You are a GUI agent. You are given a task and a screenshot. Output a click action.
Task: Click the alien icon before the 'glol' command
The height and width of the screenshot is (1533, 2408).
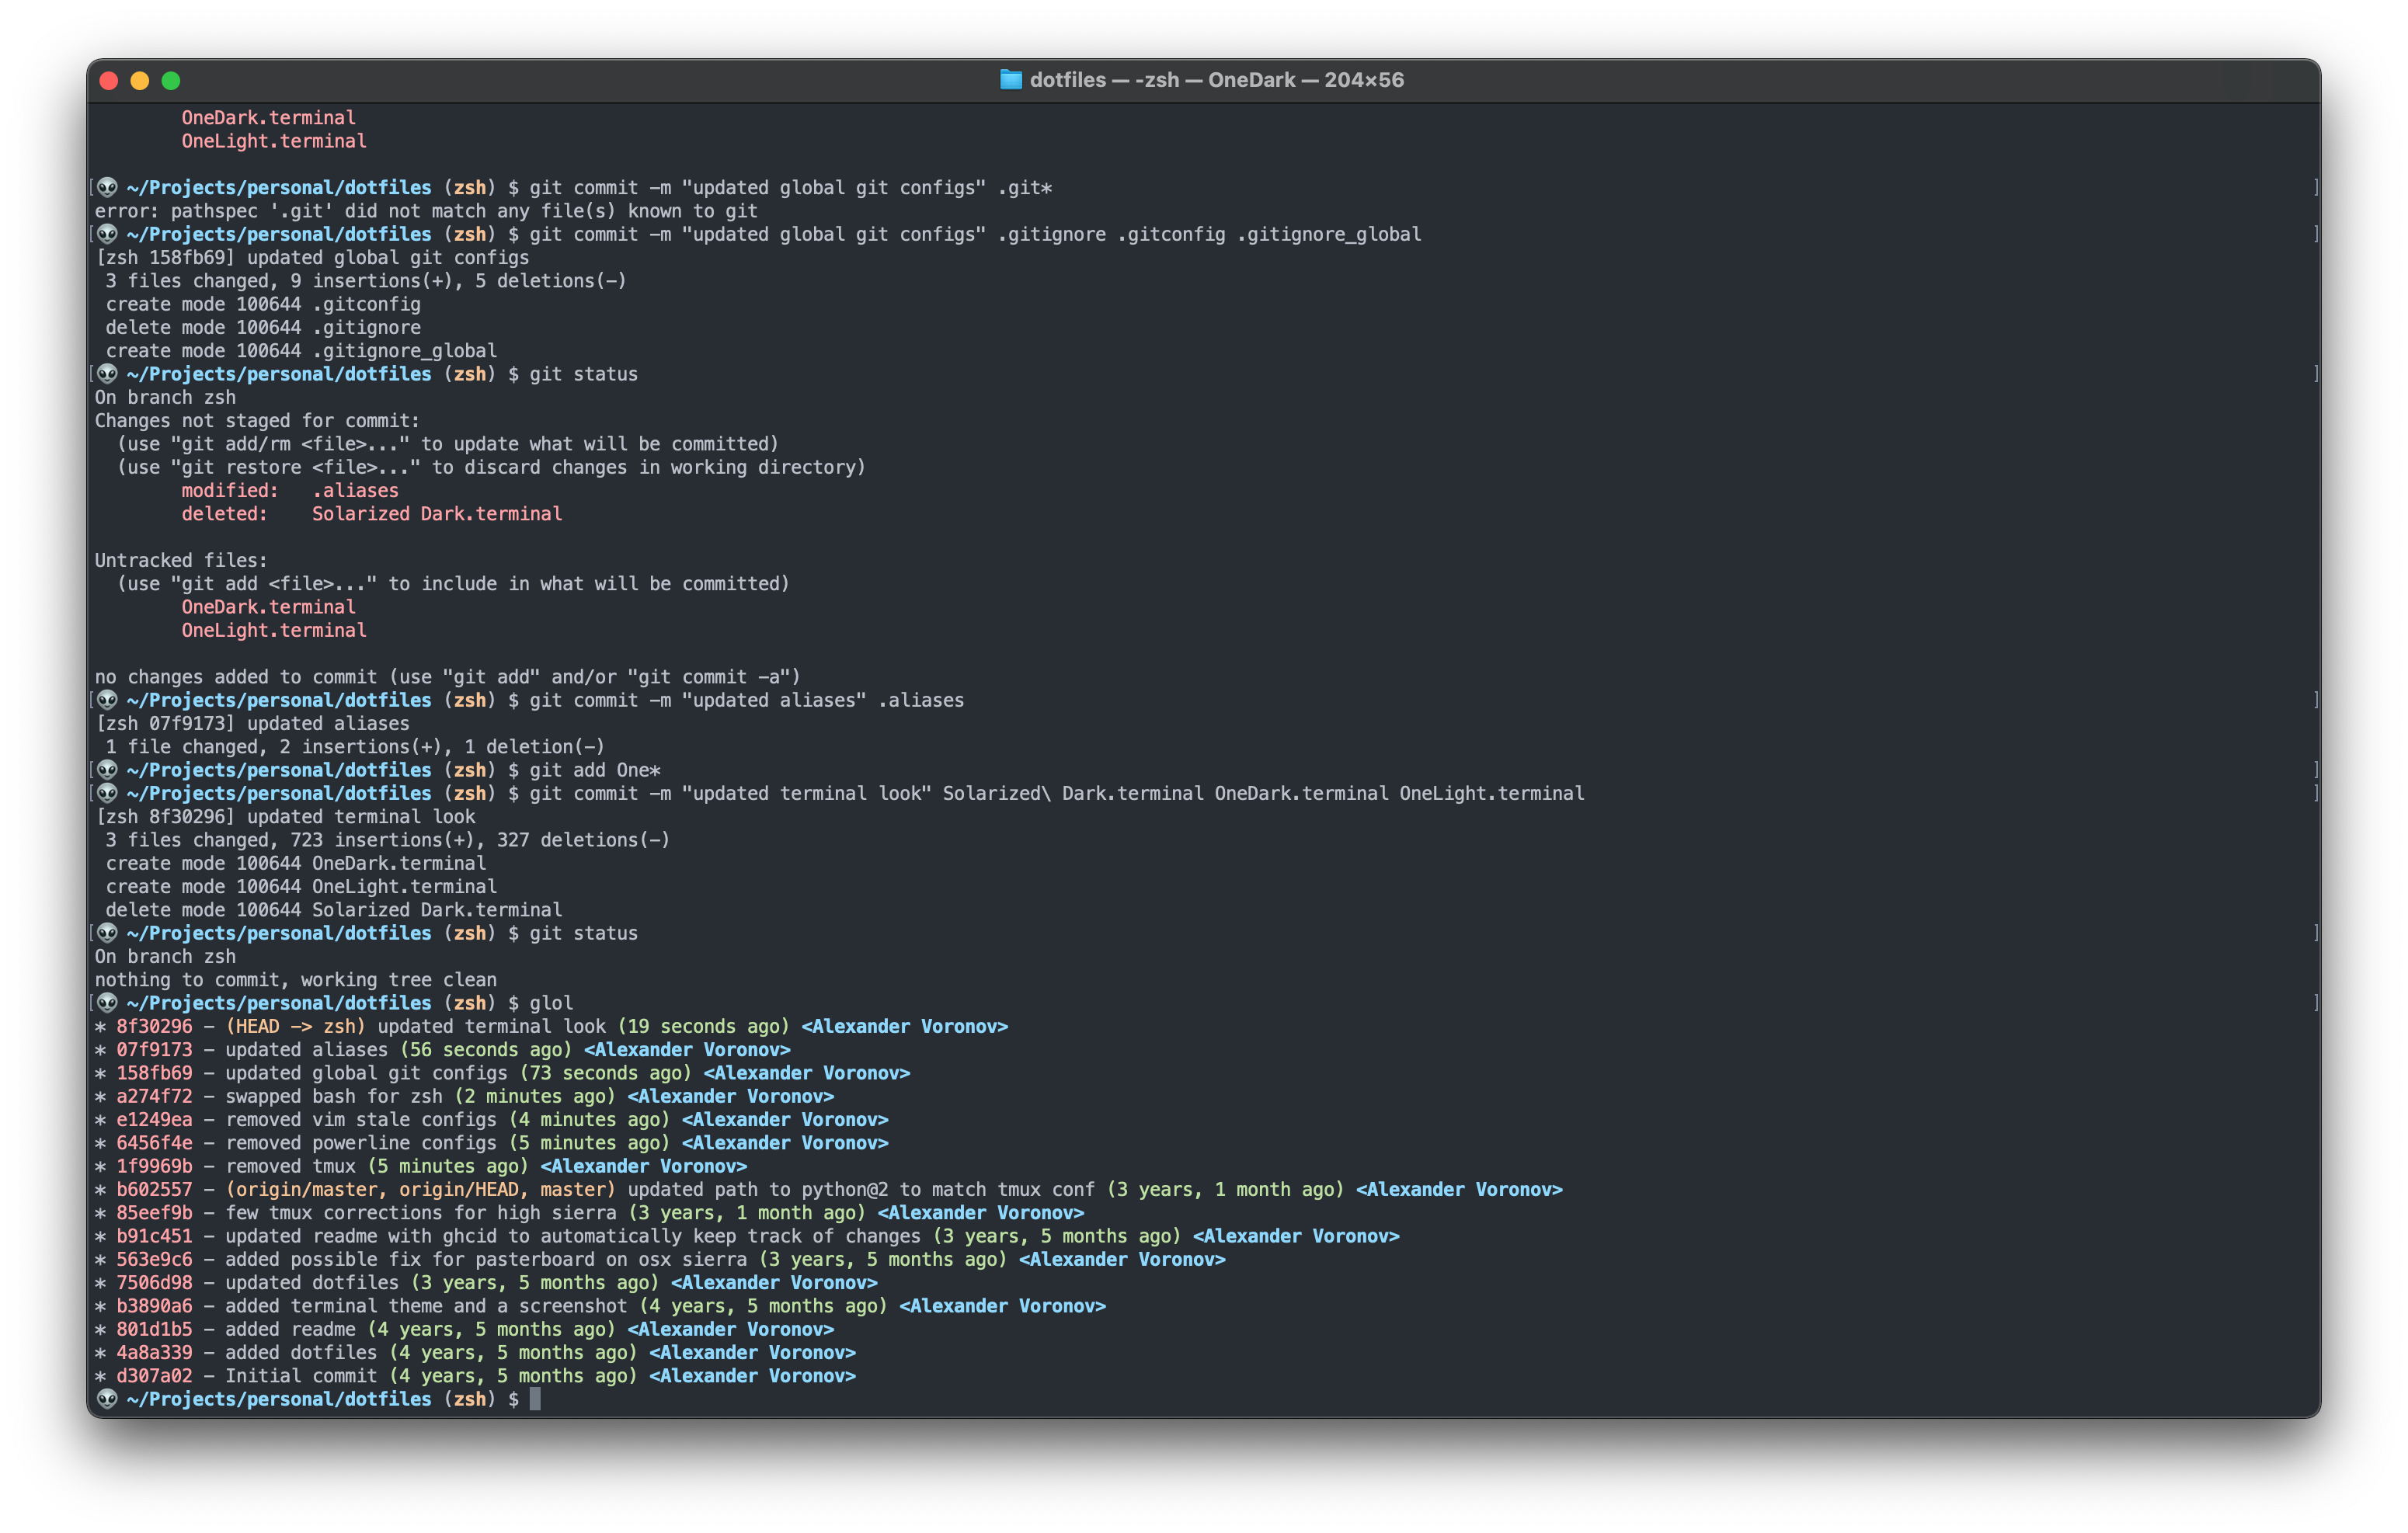tap(108, 1003)
